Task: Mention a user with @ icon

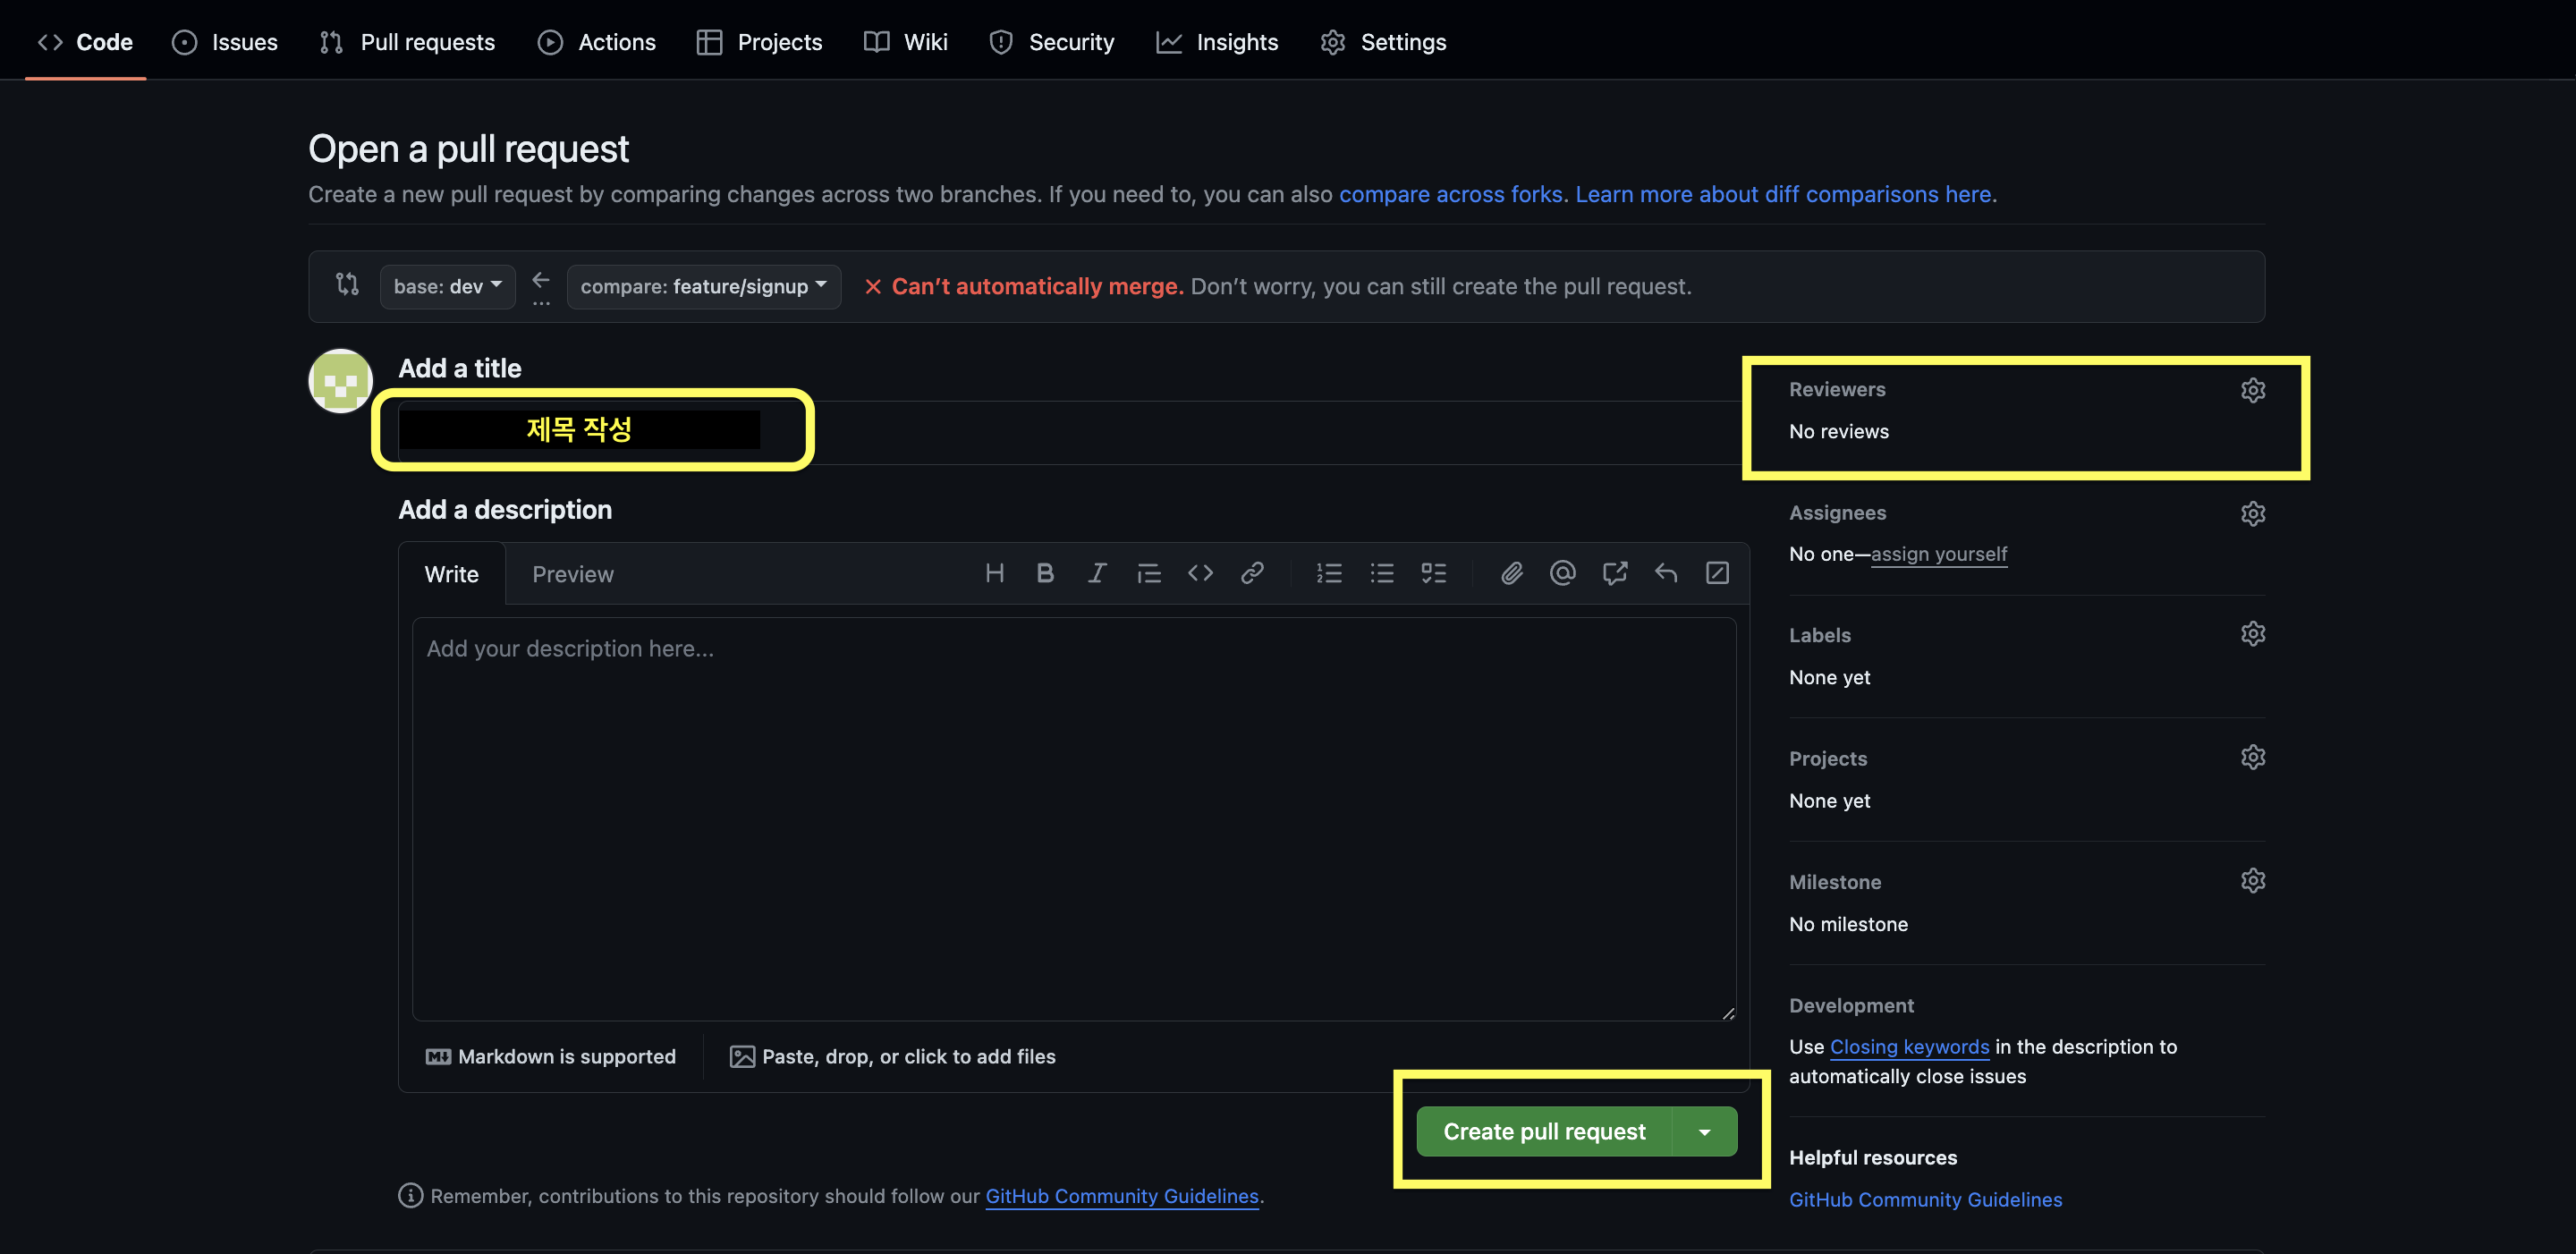Action: [1562, 573]
